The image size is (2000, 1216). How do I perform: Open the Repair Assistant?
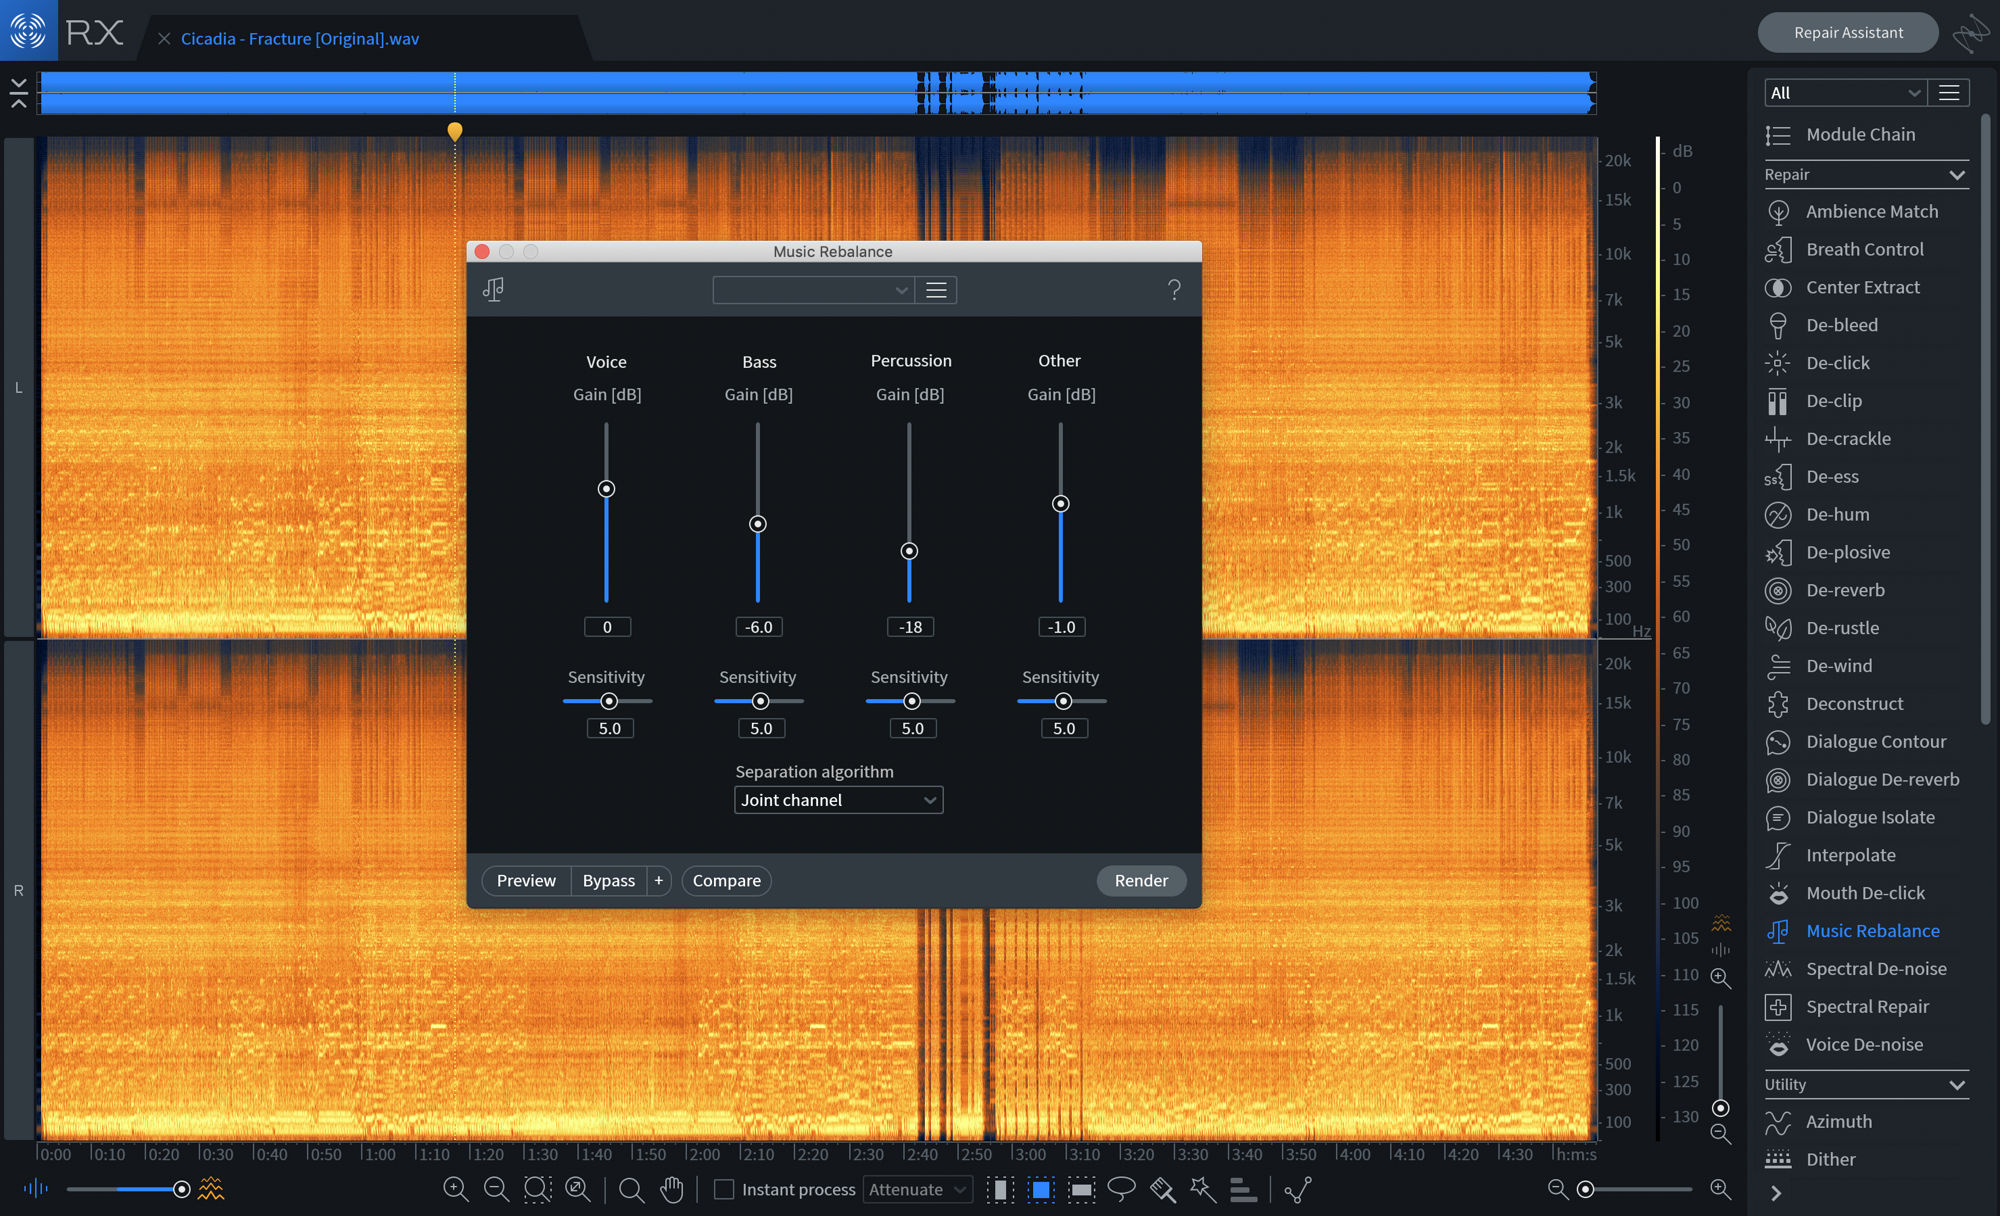(1847, 33)
